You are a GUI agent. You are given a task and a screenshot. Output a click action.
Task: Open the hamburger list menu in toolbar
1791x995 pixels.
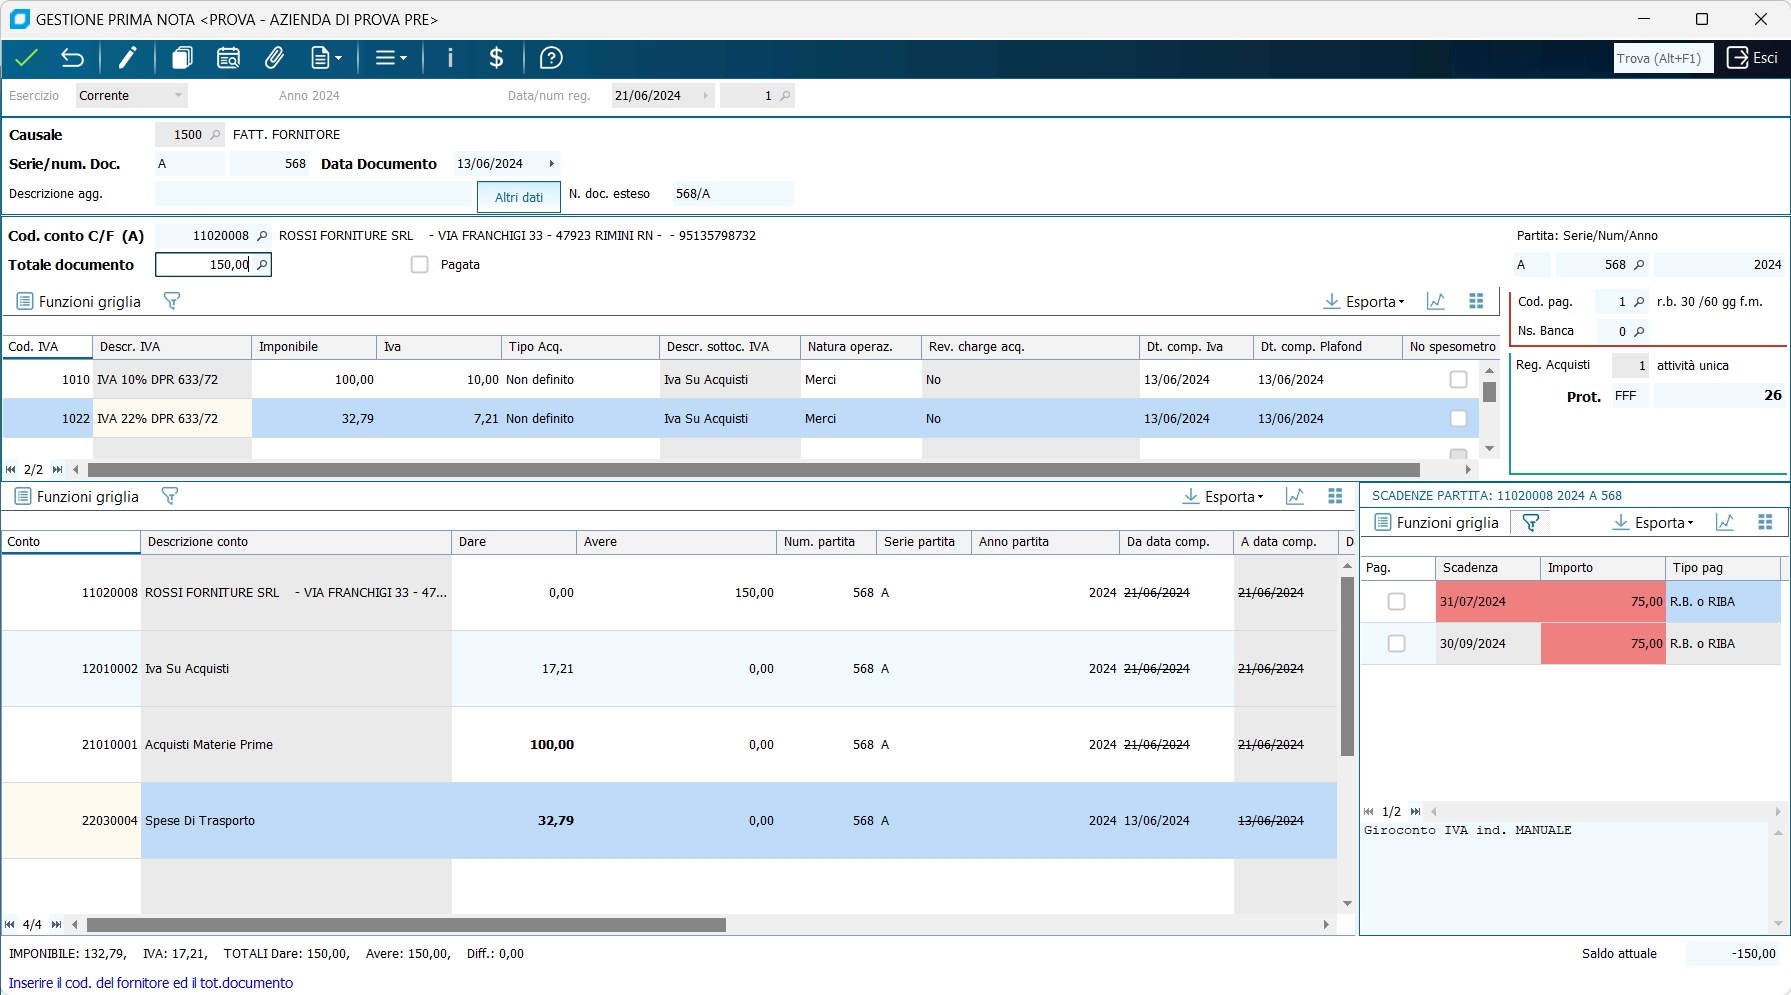pos(390,58)
